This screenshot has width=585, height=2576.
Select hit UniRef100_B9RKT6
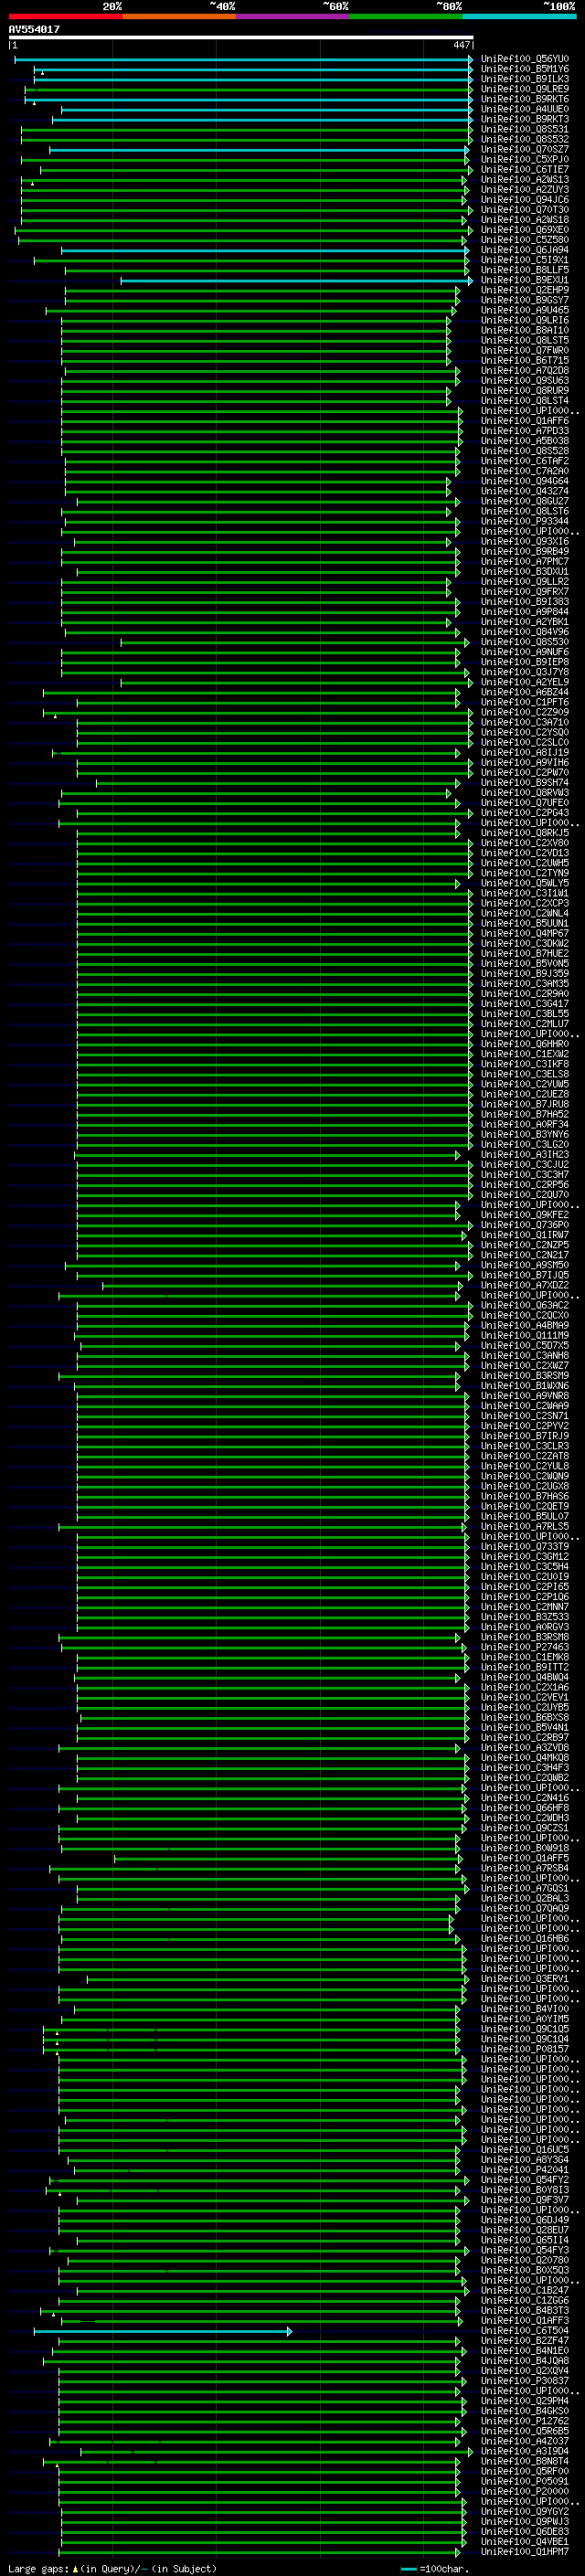[525, 99]
